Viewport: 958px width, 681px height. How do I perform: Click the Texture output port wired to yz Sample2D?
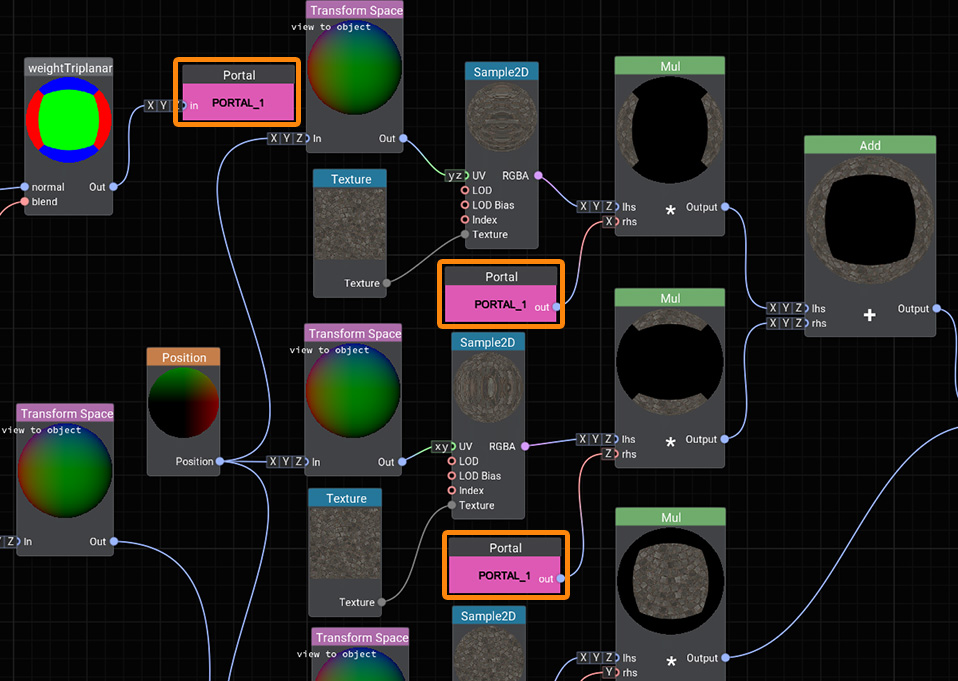387,283
